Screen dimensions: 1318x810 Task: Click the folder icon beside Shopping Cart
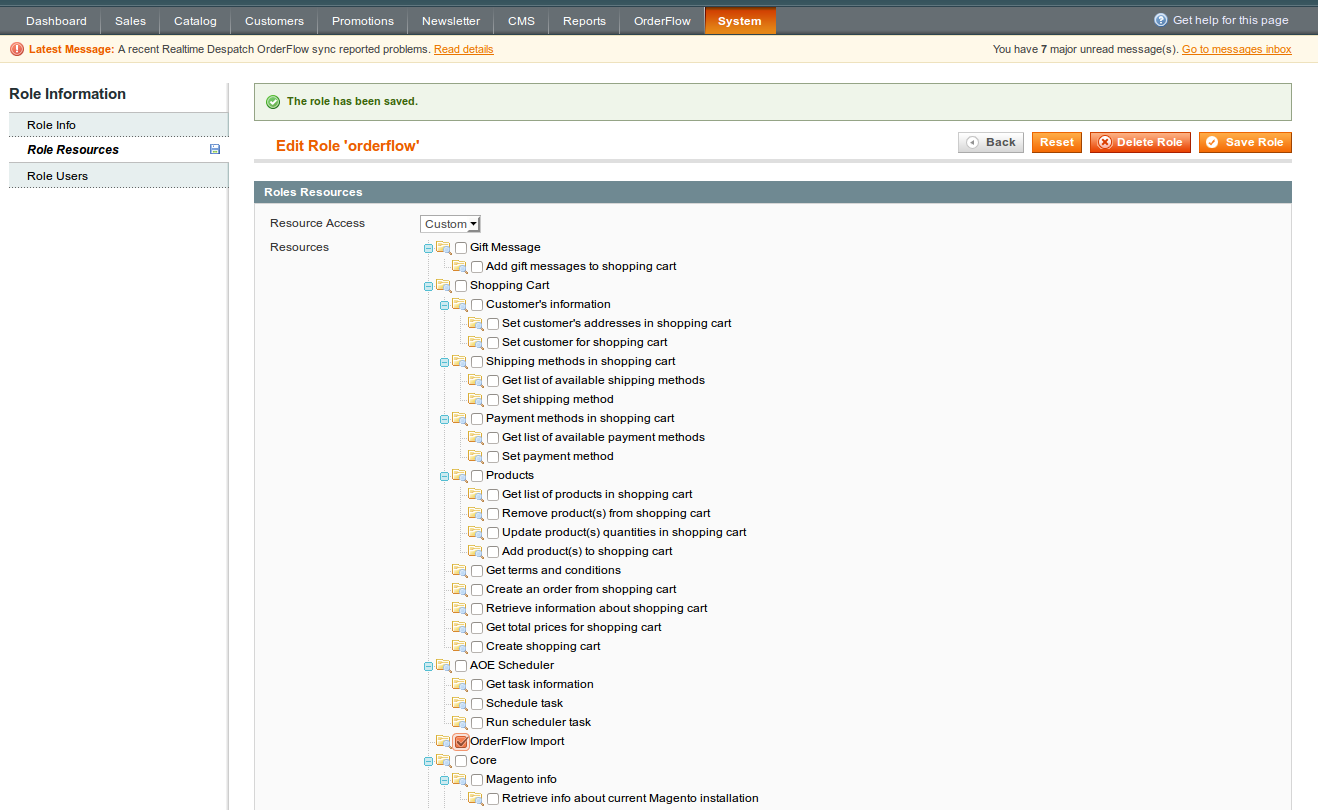(x=443, y=285)
